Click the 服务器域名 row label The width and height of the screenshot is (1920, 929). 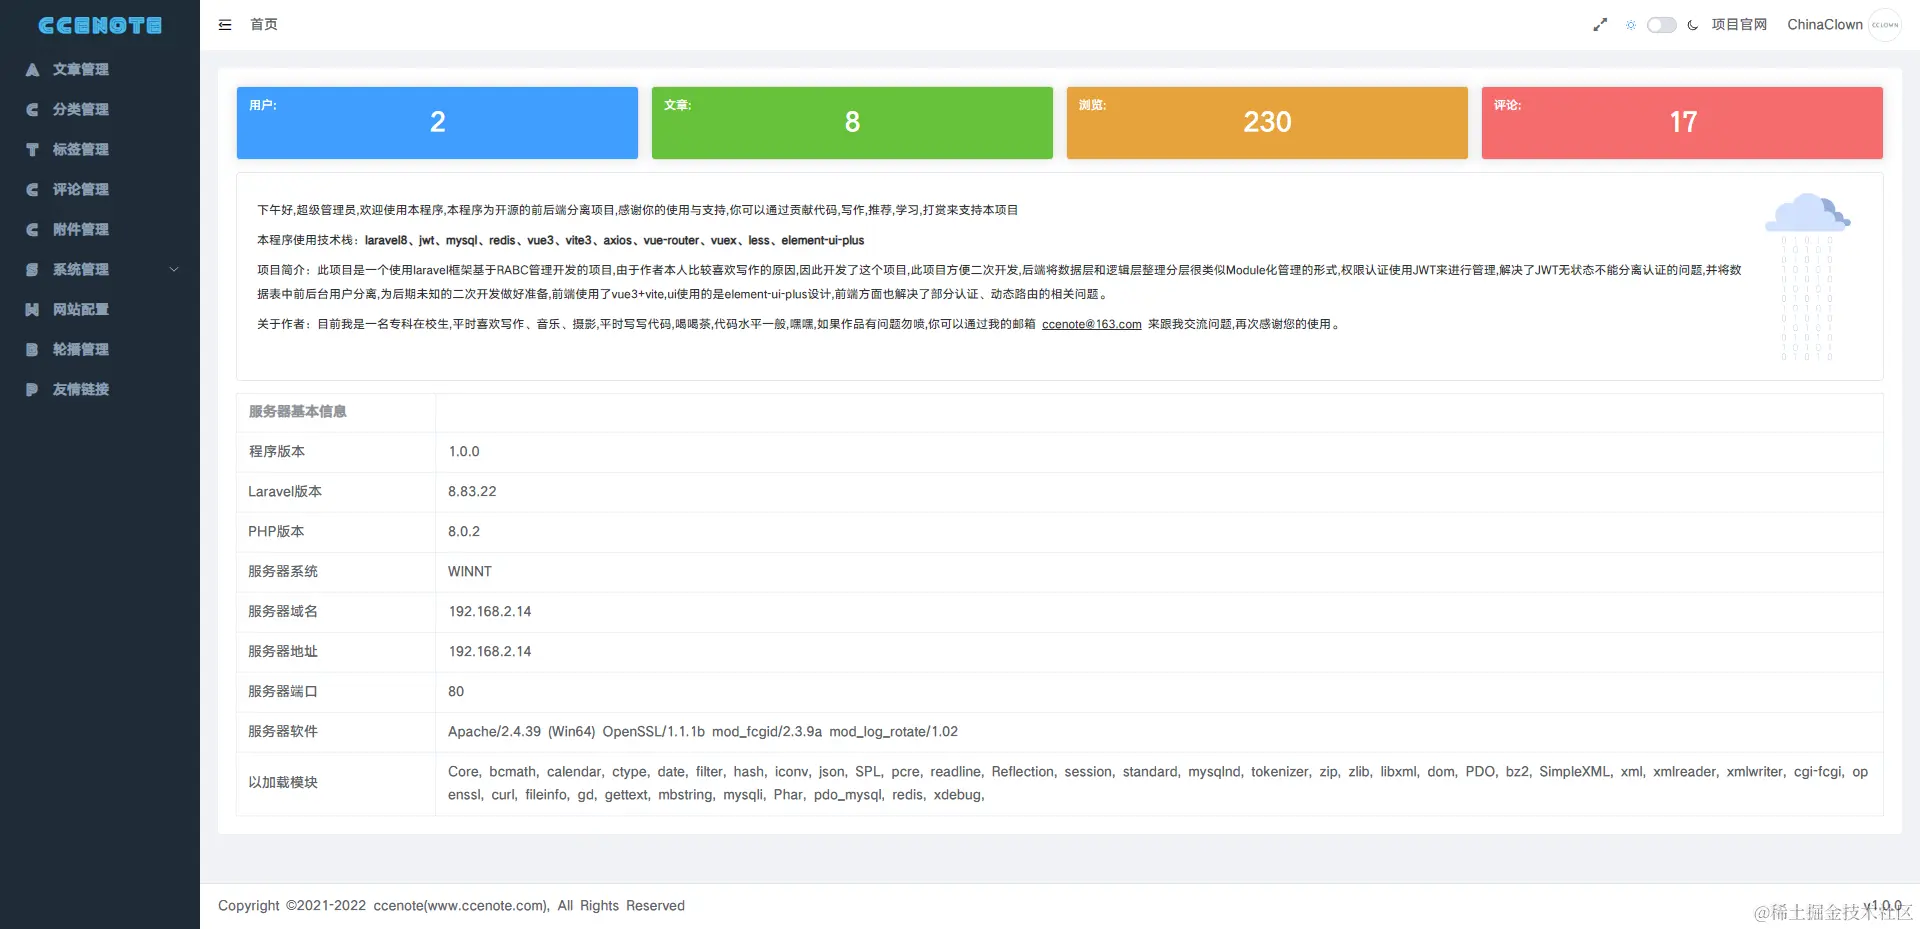pyautogui.click(x=283, y=612)
